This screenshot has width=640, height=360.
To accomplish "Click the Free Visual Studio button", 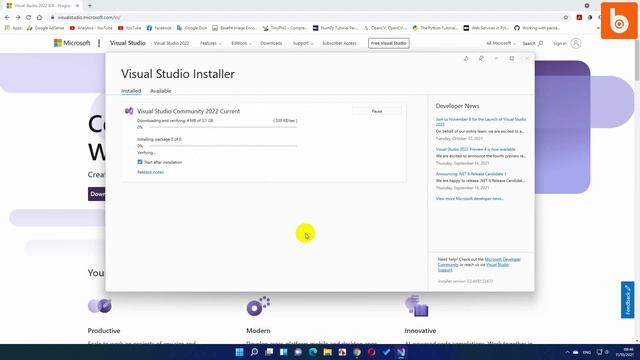I will [389, 43].
